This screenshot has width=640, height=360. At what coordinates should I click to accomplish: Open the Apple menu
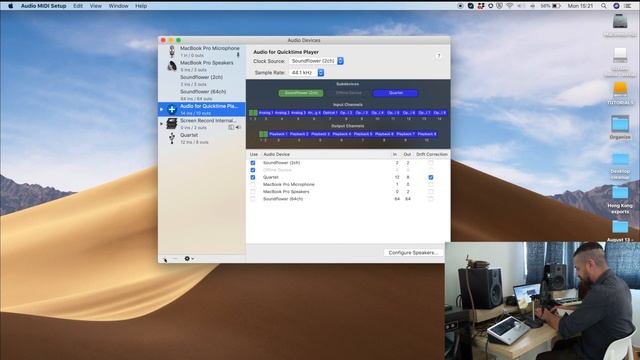pos(11,6)
